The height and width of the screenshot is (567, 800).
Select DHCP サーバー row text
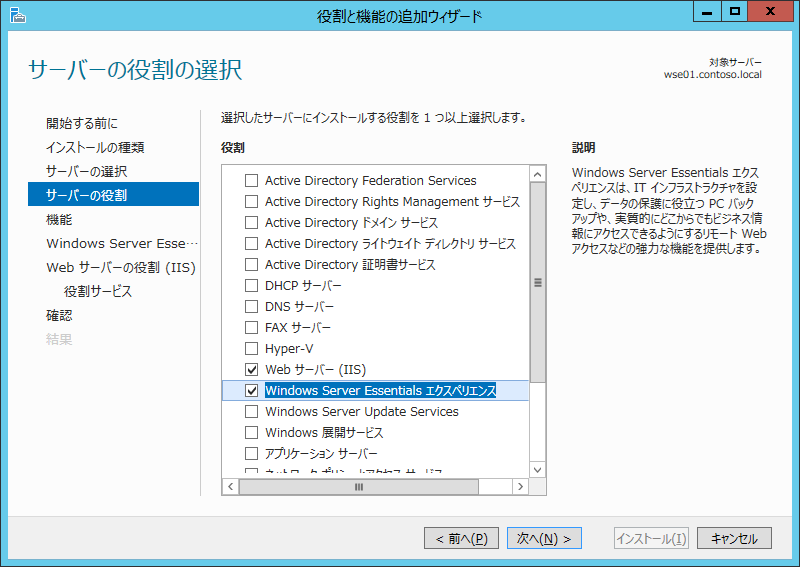(303, 285)
